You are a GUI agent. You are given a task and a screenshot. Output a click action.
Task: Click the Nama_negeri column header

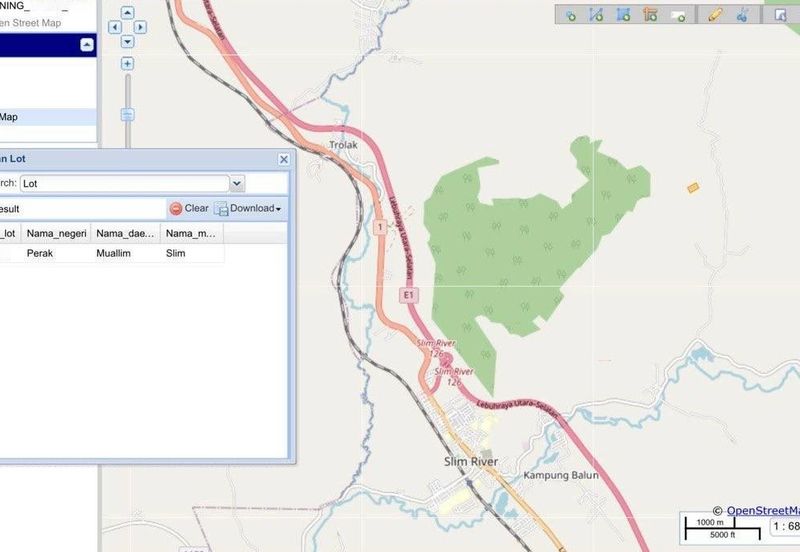57,233
